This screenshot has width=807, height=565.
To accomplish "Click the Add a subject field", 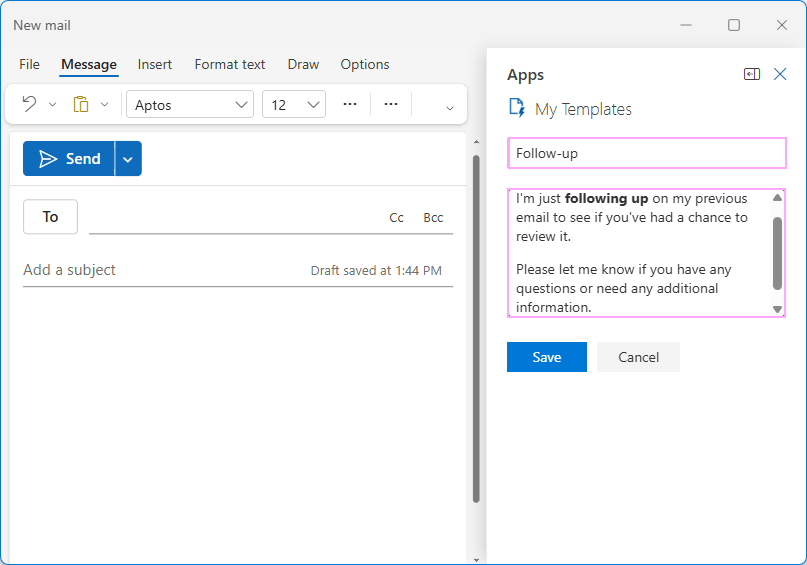I will click(x=165, y=270).
